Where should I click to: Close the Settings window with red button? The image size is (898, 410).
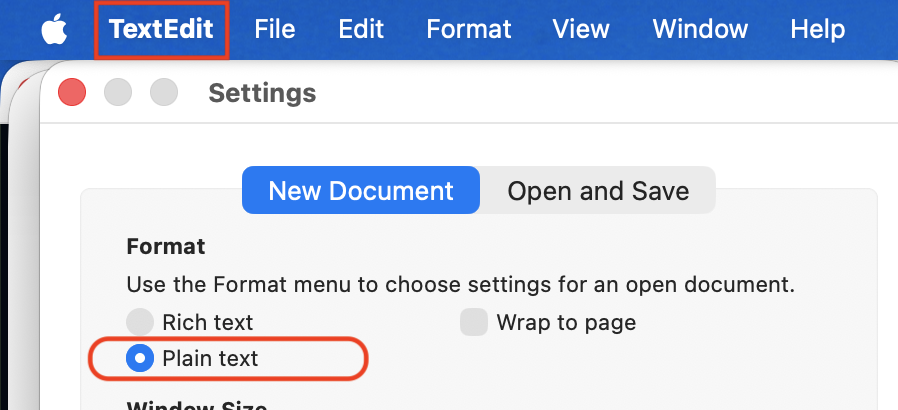click(72, 92)
